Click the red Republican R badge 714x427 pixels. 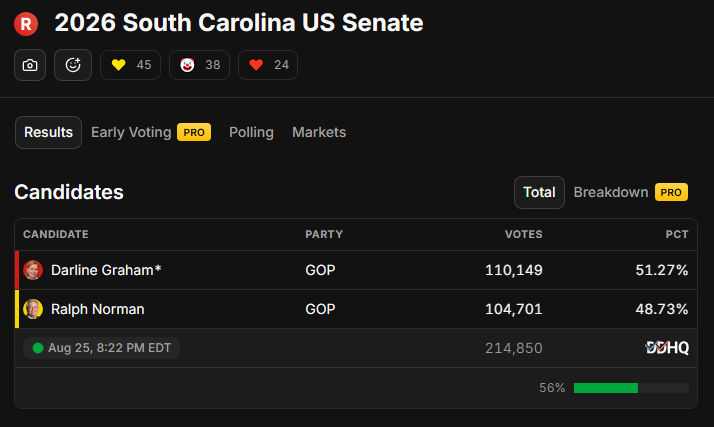coord(26,24)
